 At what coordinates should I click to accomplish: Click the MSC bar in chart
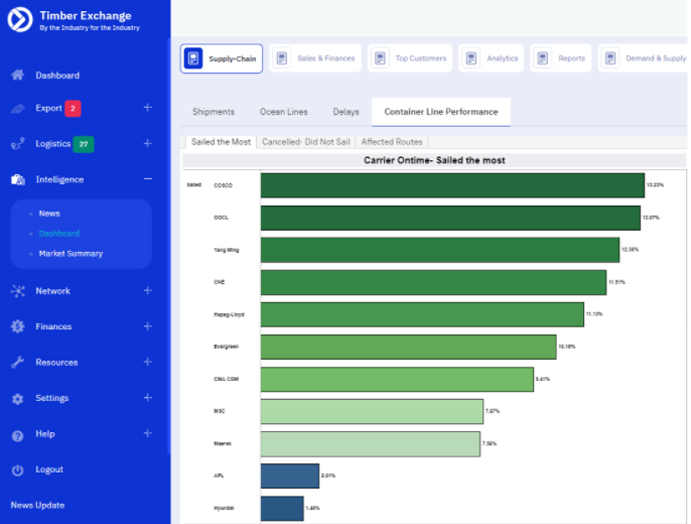tap(372, 411)
